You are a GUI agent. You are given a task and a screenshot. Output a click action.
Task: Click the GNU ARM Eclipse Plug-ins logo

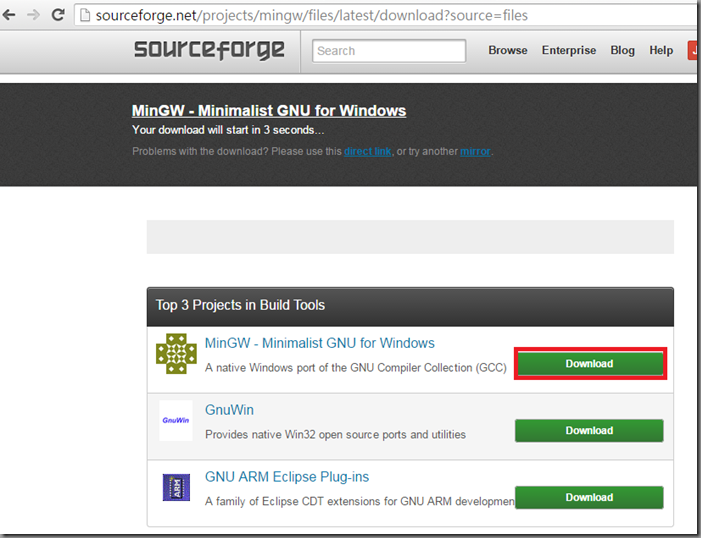pyautogui.click(x=176, y=487)
